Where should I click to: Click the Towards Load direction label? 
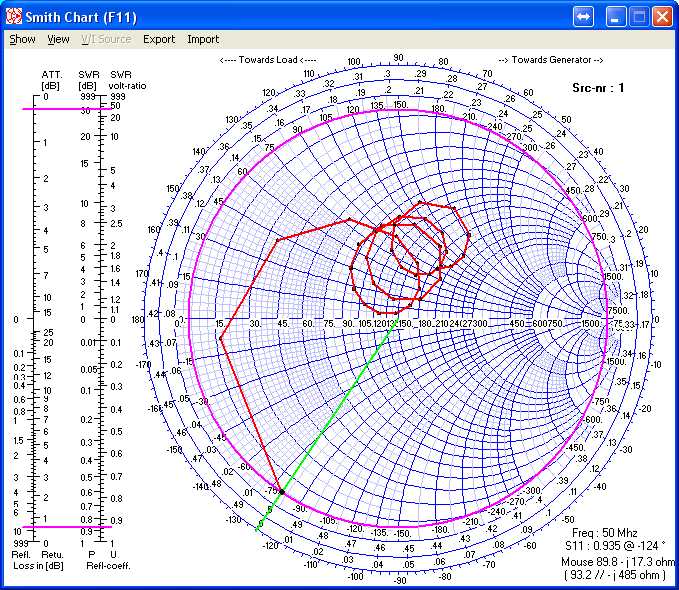point(267,60)
